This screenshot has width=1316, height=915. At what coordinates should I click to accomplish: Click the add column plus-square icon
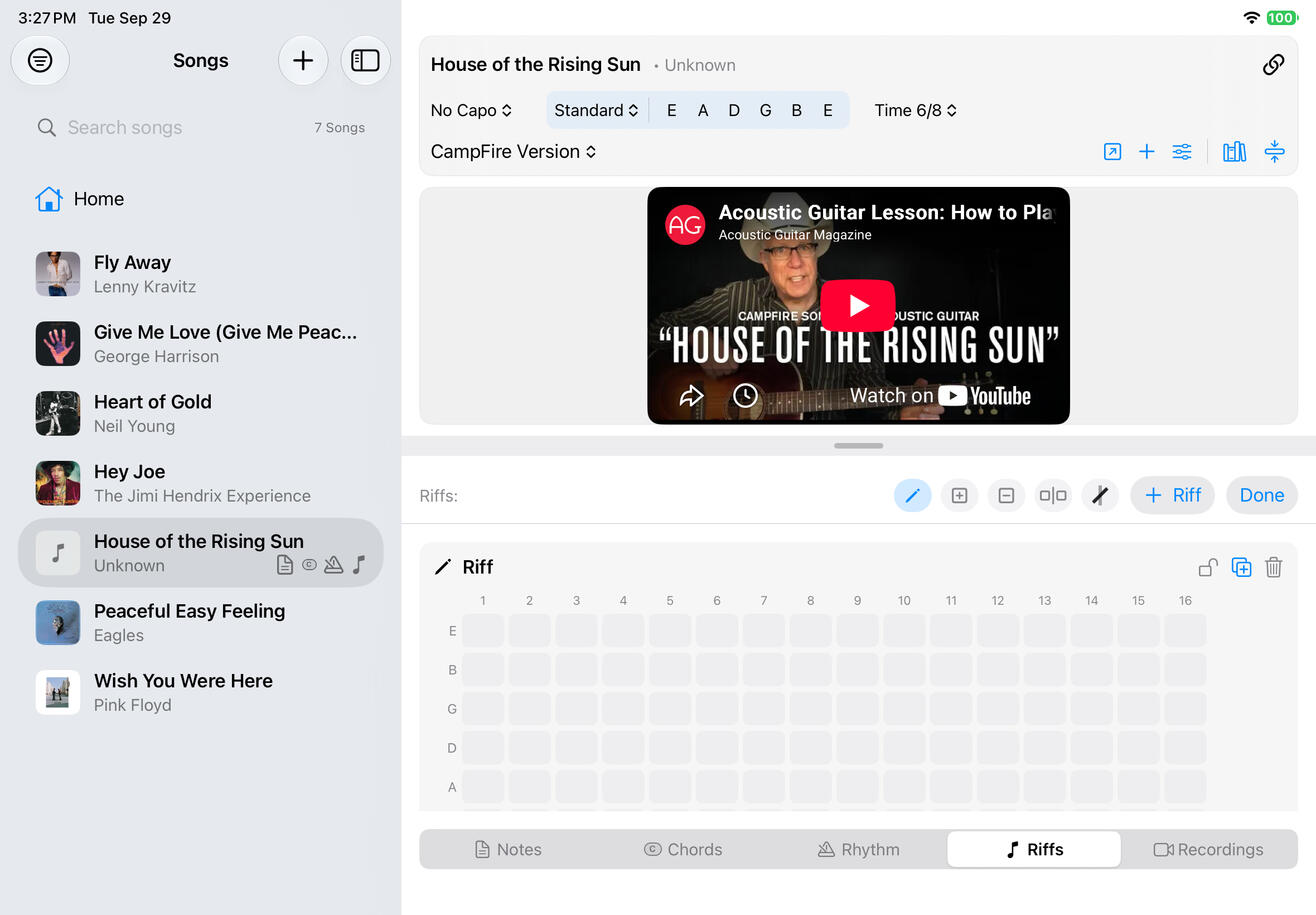(959, 495)
